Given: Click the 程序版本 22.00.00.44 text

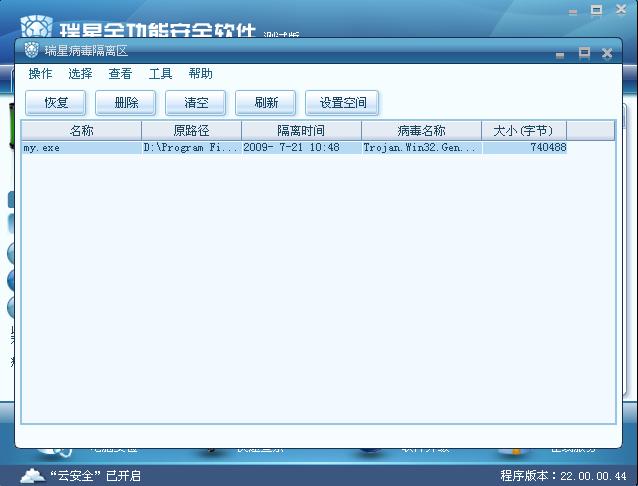Looking at the screenshot, I should [x=564, y=475].
